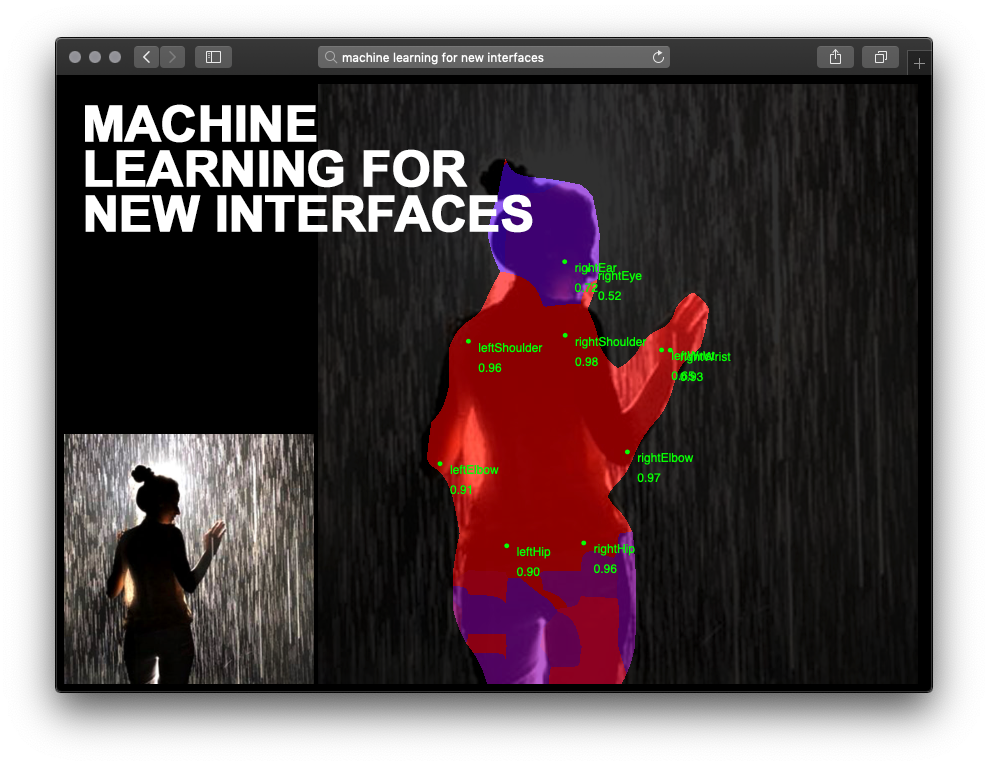Select the rightElbow keypoint label
988x766 pixels.
pyautogui.click(x=664, y=458)
